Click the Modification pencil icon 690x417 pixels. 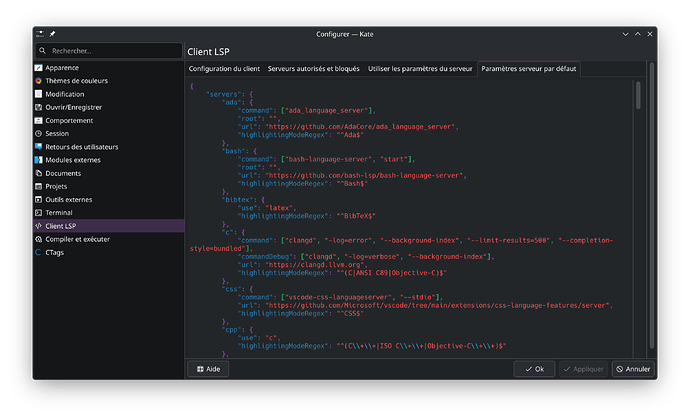coord(39,94)
